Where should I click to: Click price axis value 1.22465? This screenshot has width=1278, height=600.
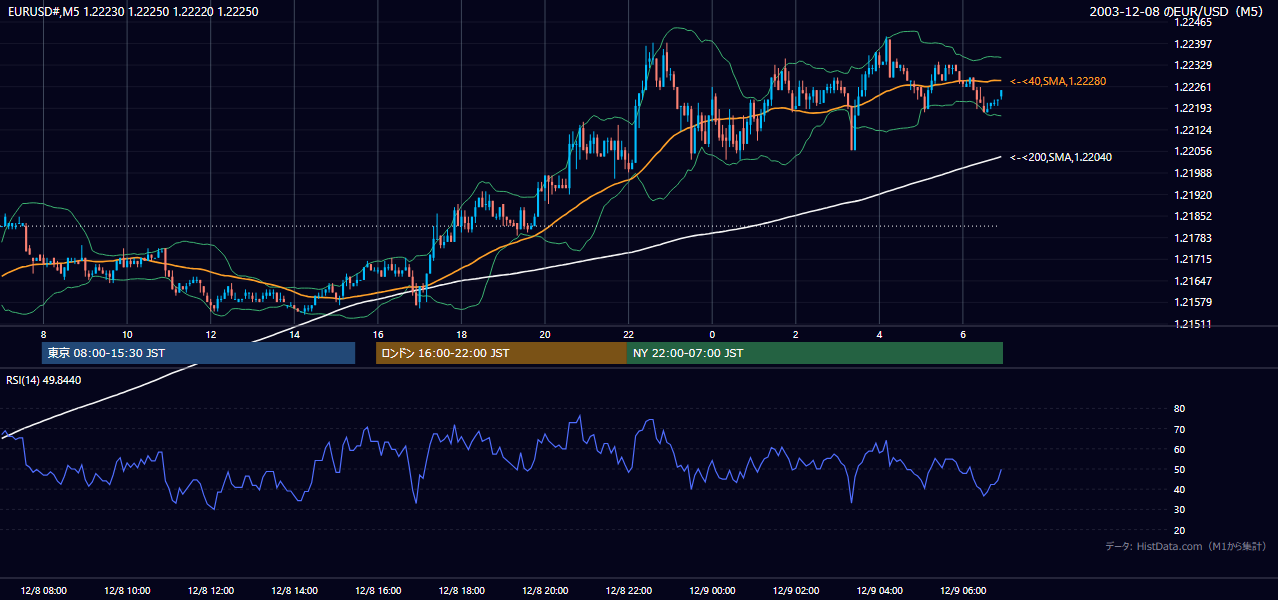click(1192, 22)
